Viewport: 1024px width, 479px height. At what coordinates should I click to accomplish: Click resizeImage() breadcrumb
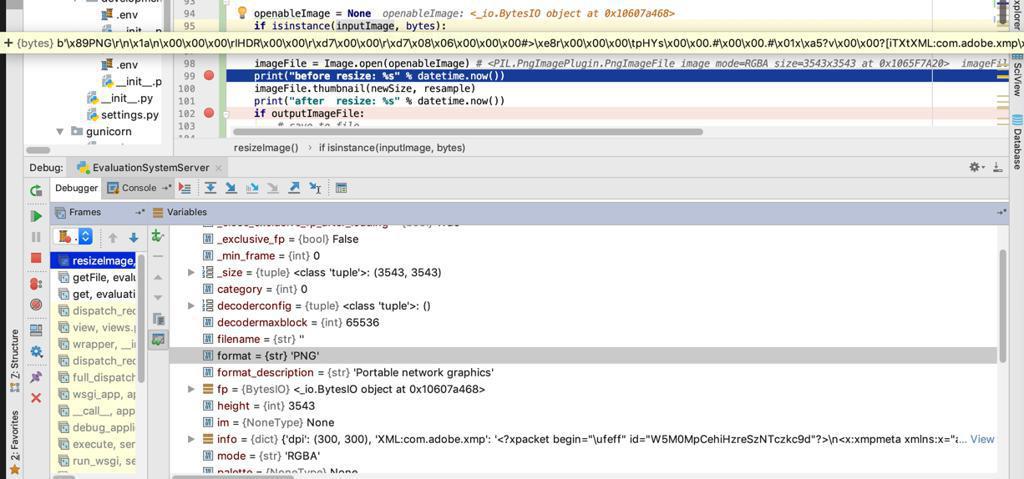pyautogui.click(x=266, y=148)
